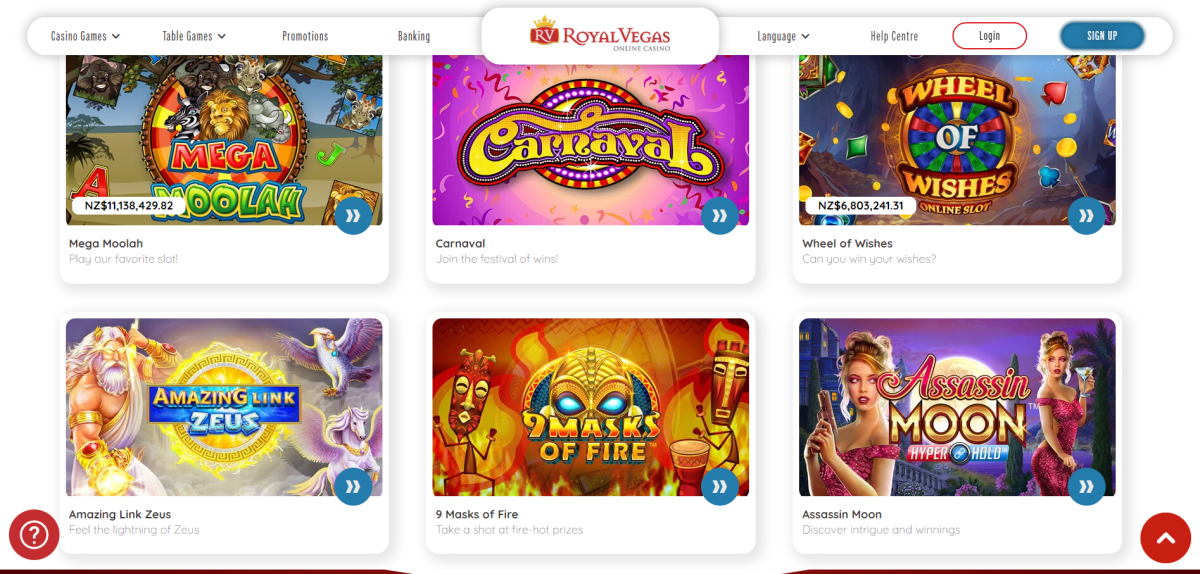Image resolution: width=1200 pixels, height=574 pixels.
Task: Click the play arrow icon on Wheel of Wishes
Action: pos(1086,215)
